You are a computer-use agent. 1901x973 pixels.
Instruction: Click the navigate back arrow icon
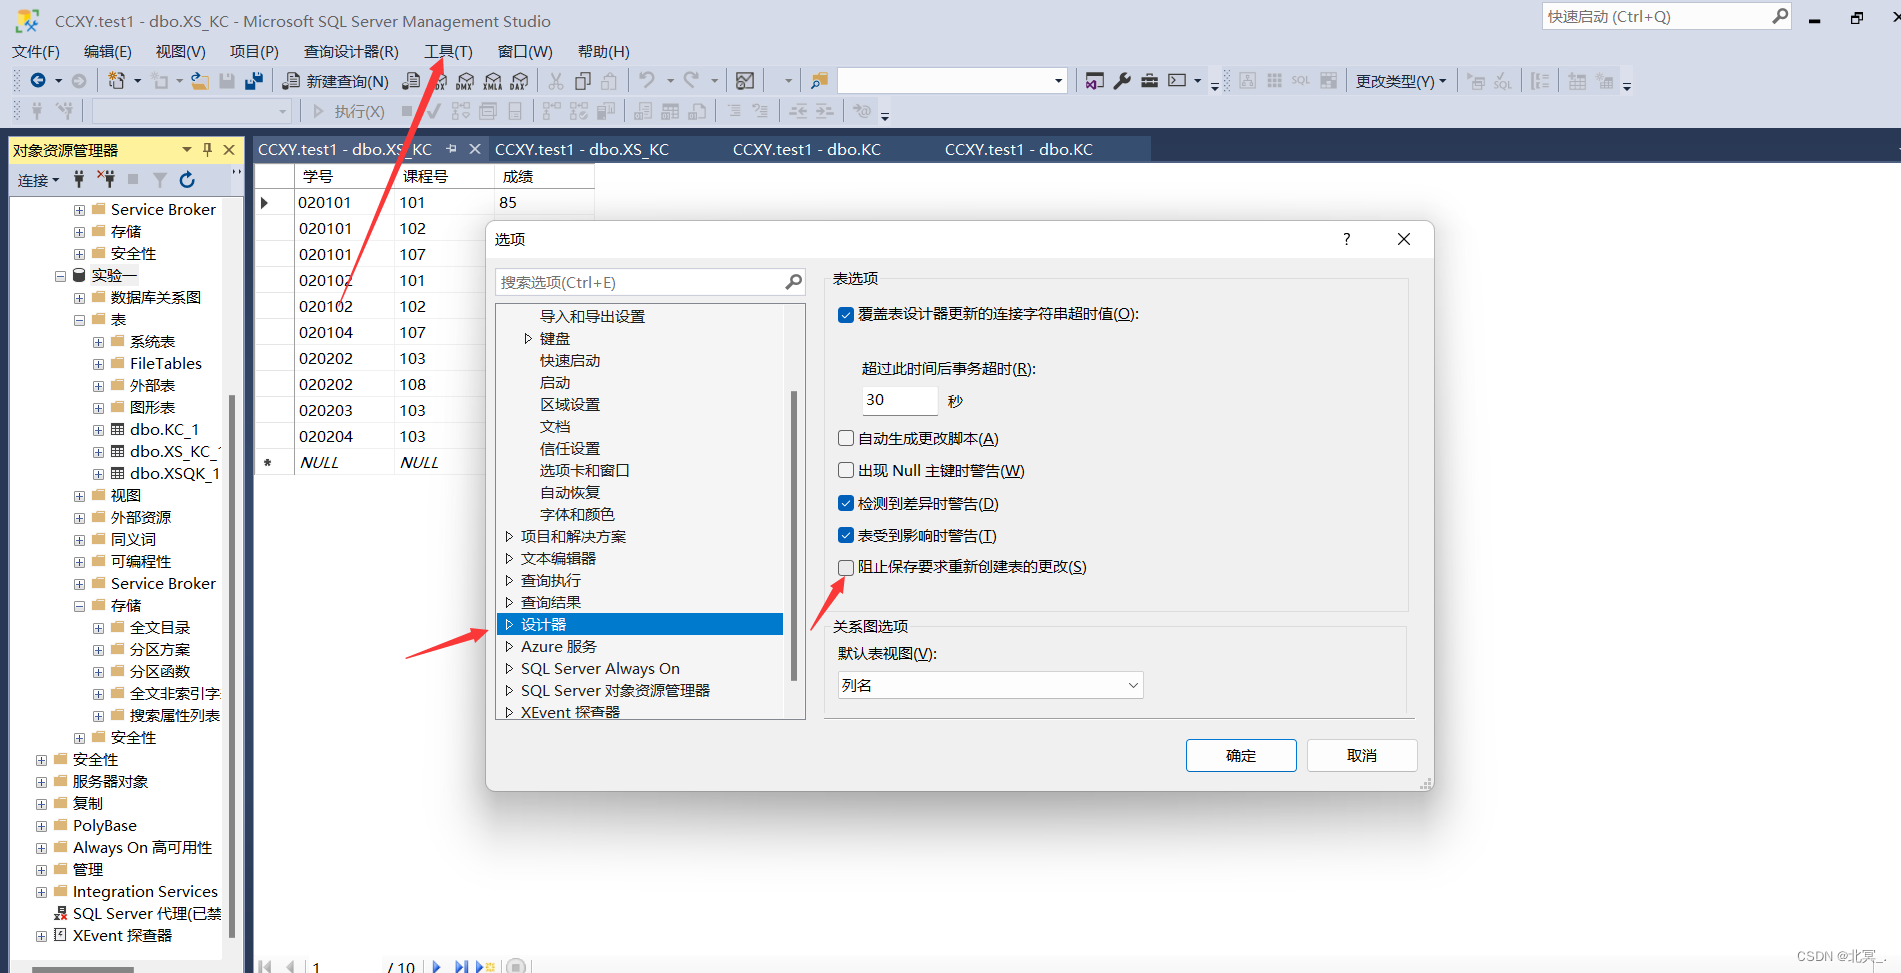coord(38,81)
